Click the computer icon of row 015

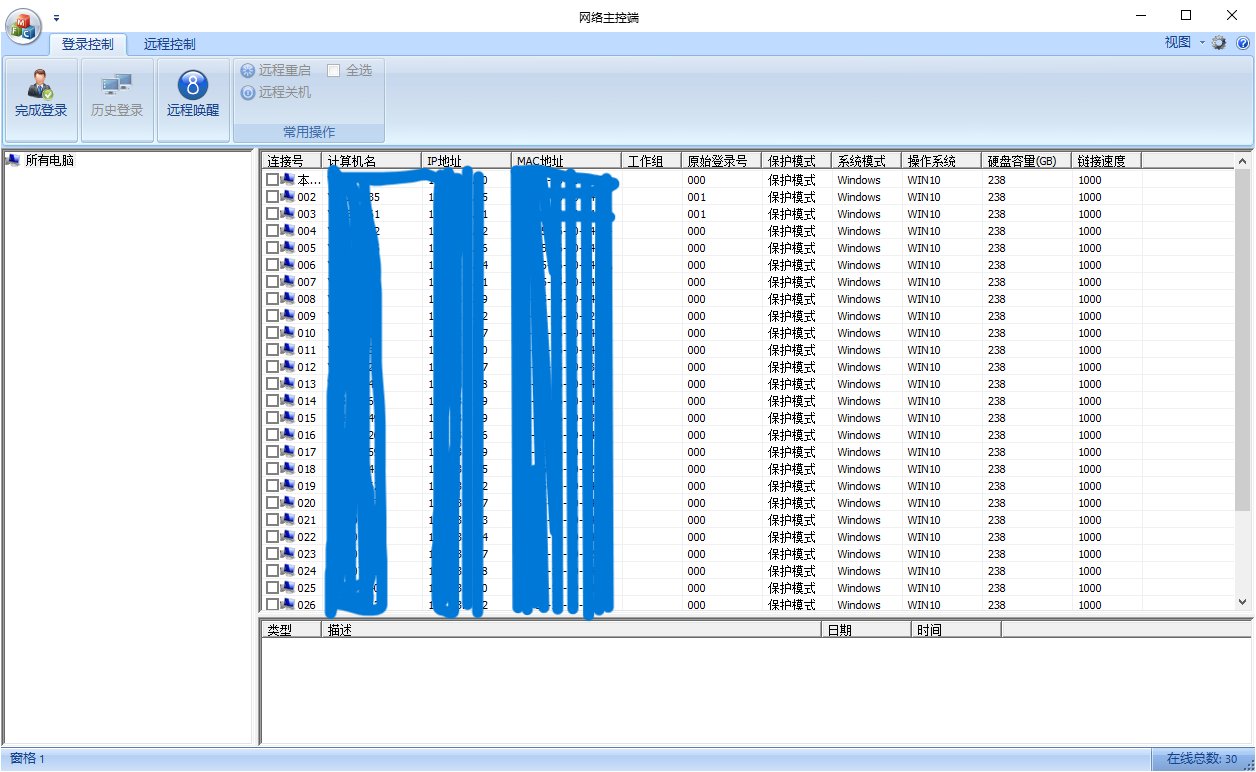point(288,418)
